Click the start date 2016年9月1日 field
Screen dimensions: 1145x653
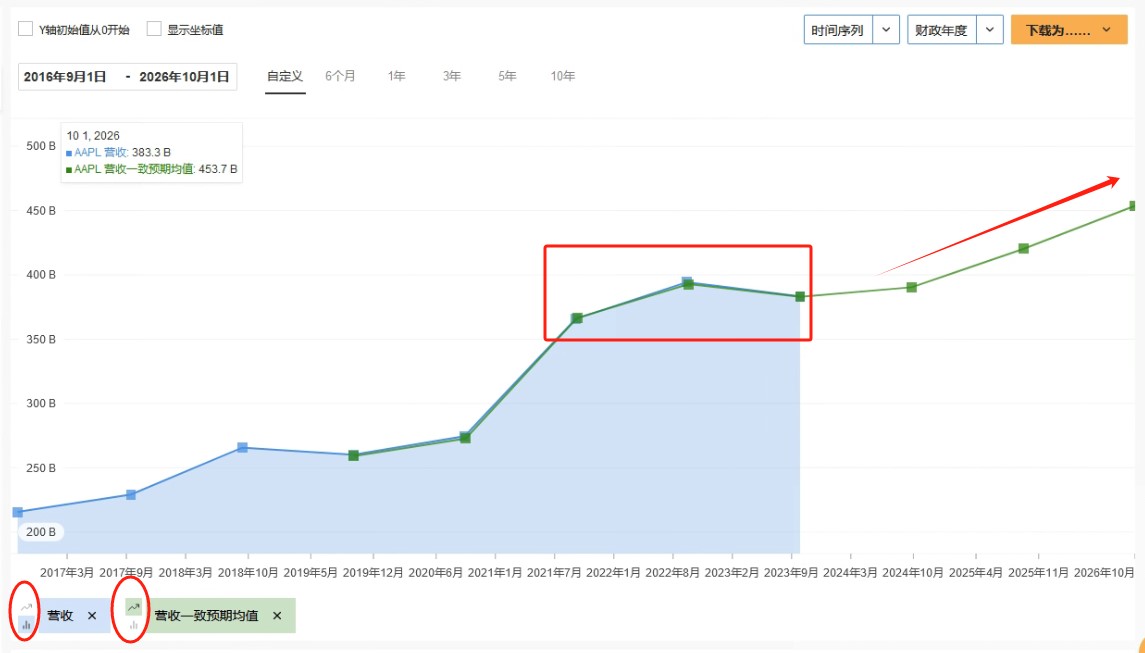click(x=65, y=77)
